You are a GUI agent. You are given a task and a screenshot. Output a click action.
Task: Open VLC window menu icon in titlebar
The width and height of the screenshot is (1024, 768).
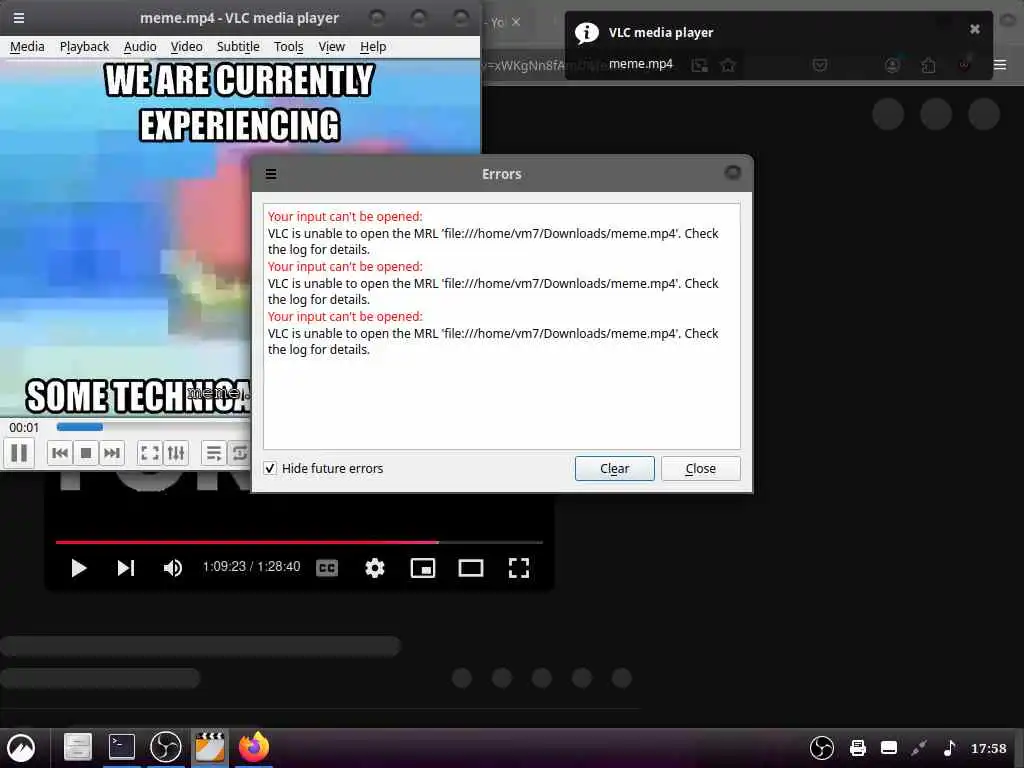pyautogui.click(x=19, y=18)
